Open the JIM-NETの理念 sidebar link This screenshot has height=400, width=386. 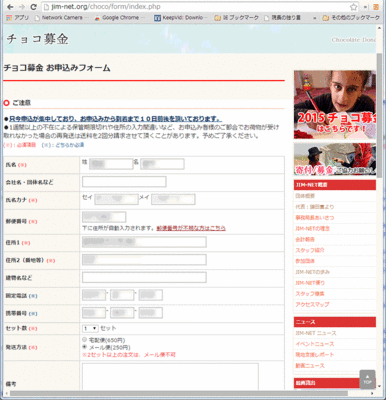coord(312,228)
